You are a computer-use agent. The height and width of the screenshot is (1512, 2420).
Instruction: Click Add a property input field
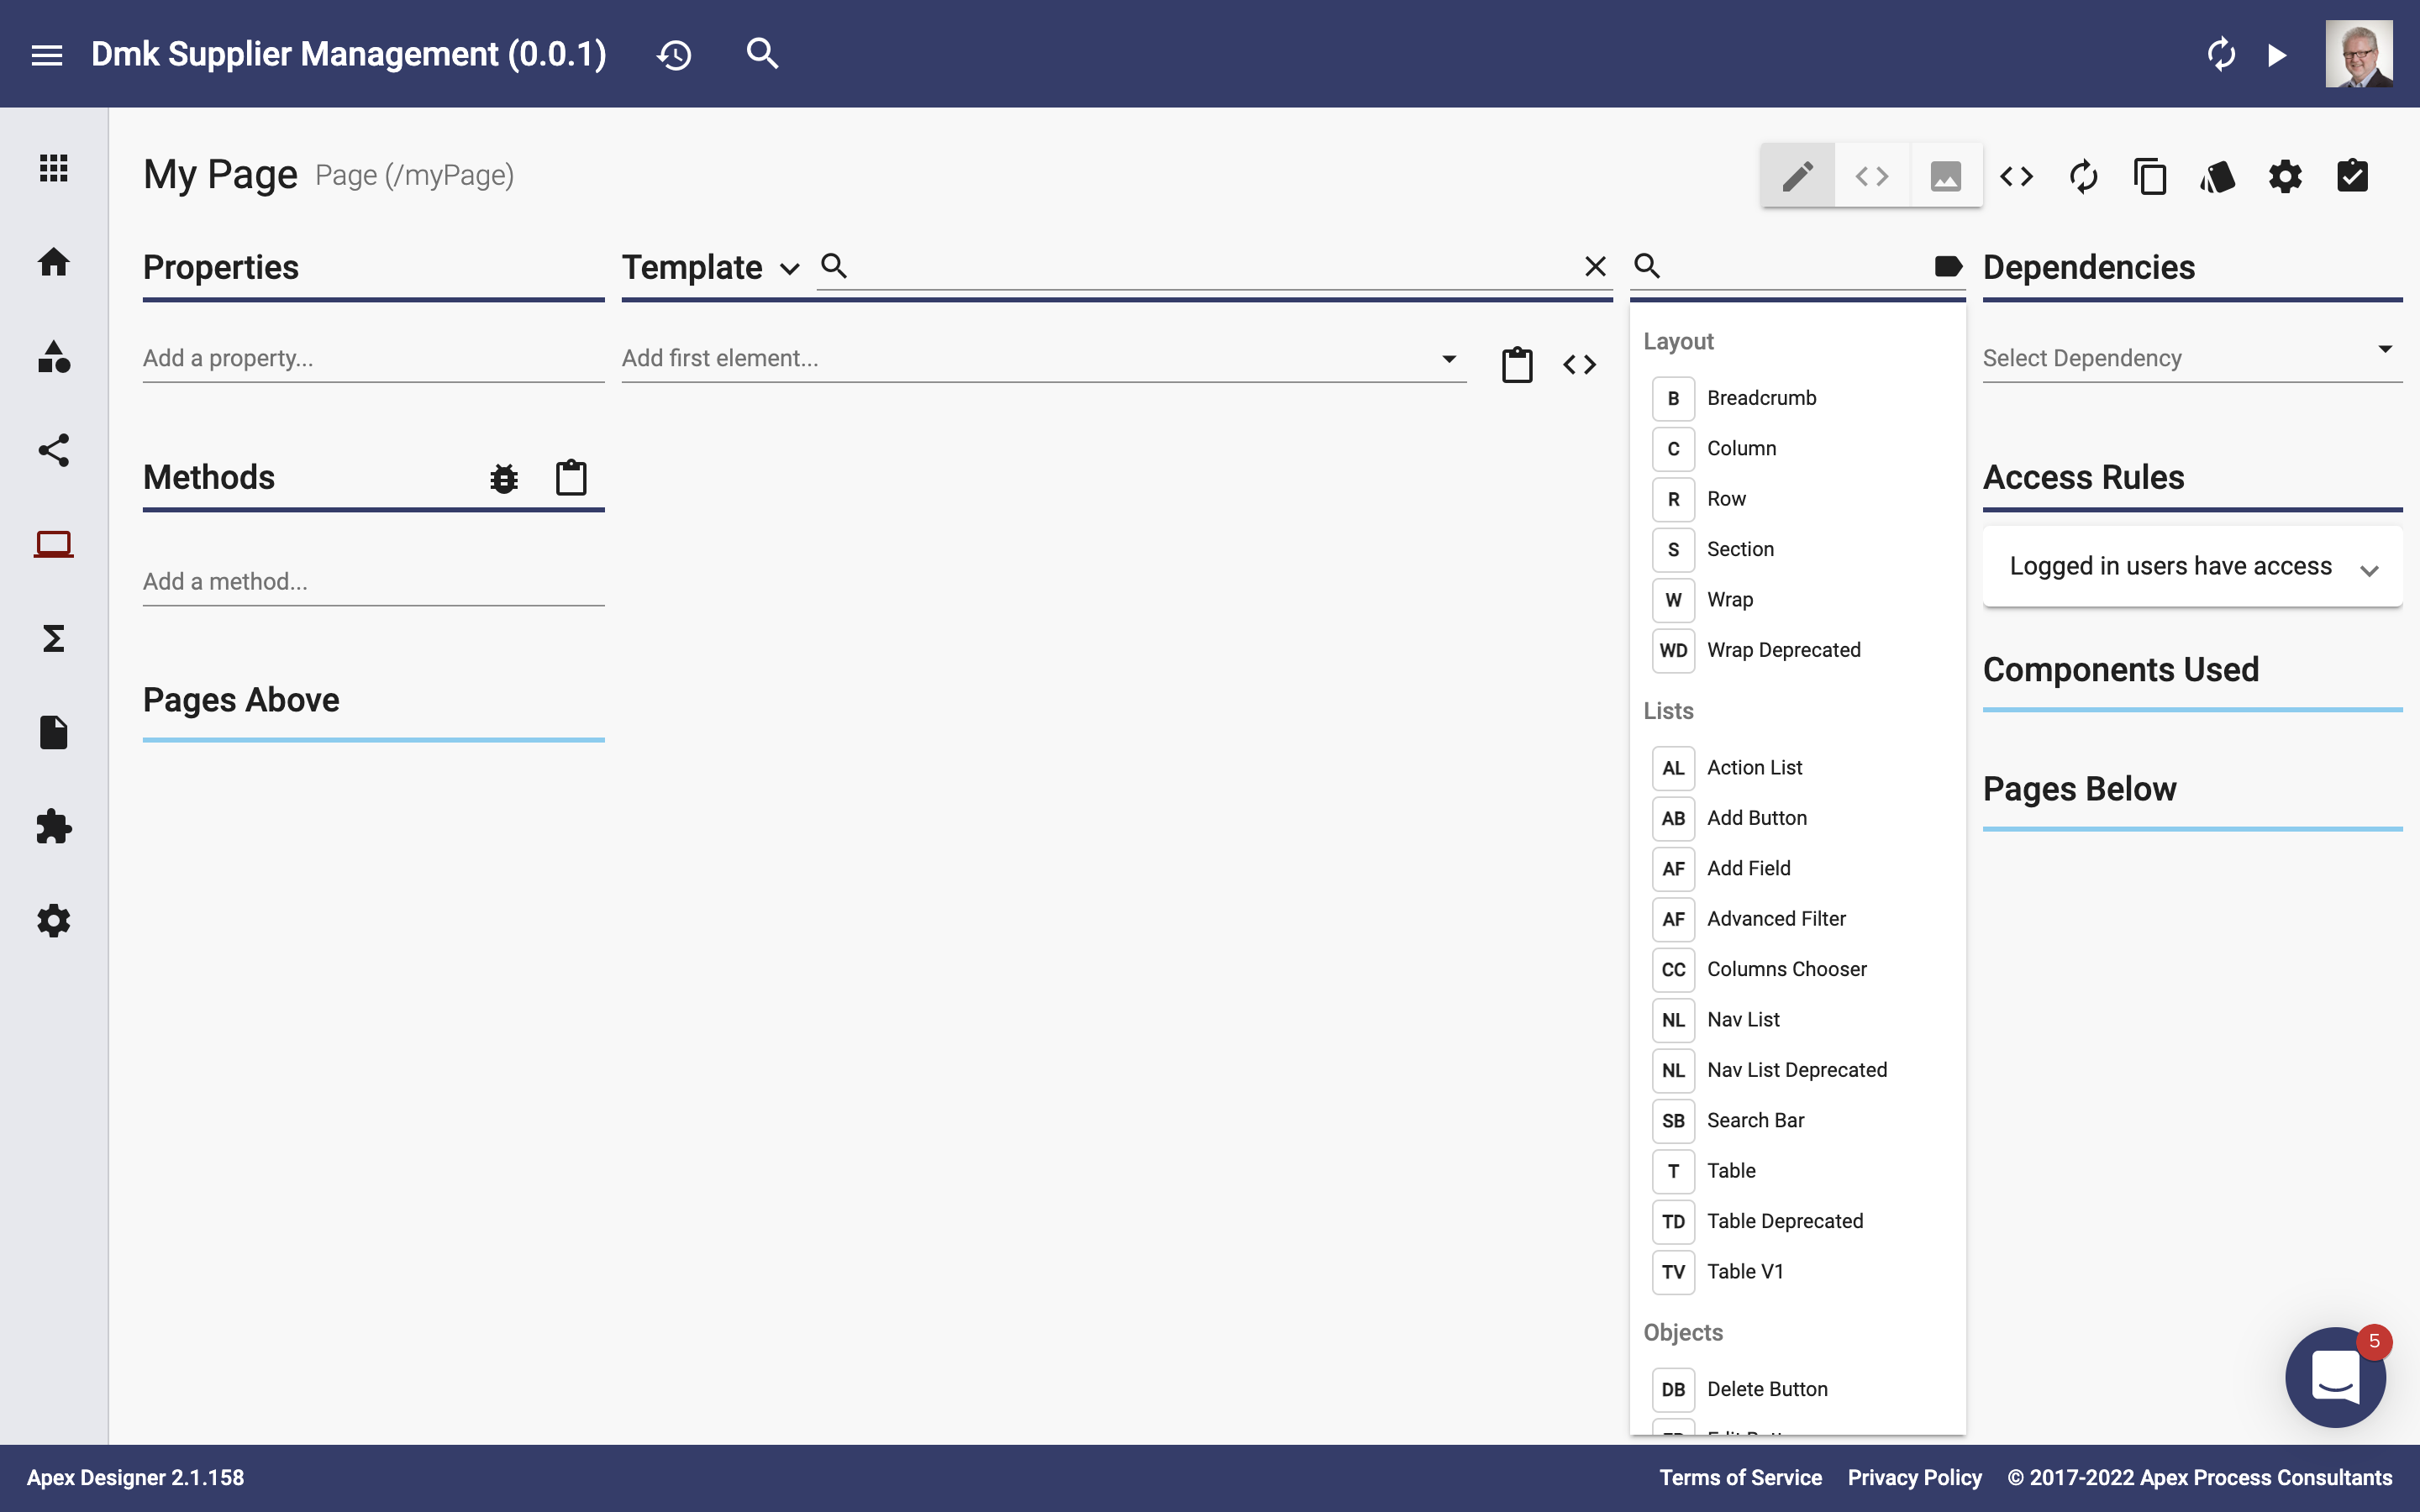pos(373,359)
